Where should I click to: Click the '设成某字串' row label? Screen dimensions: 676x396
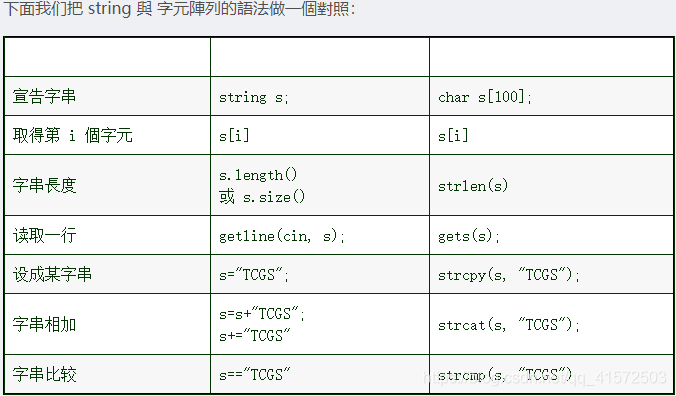pyautogui.click(x=52, y=274)
